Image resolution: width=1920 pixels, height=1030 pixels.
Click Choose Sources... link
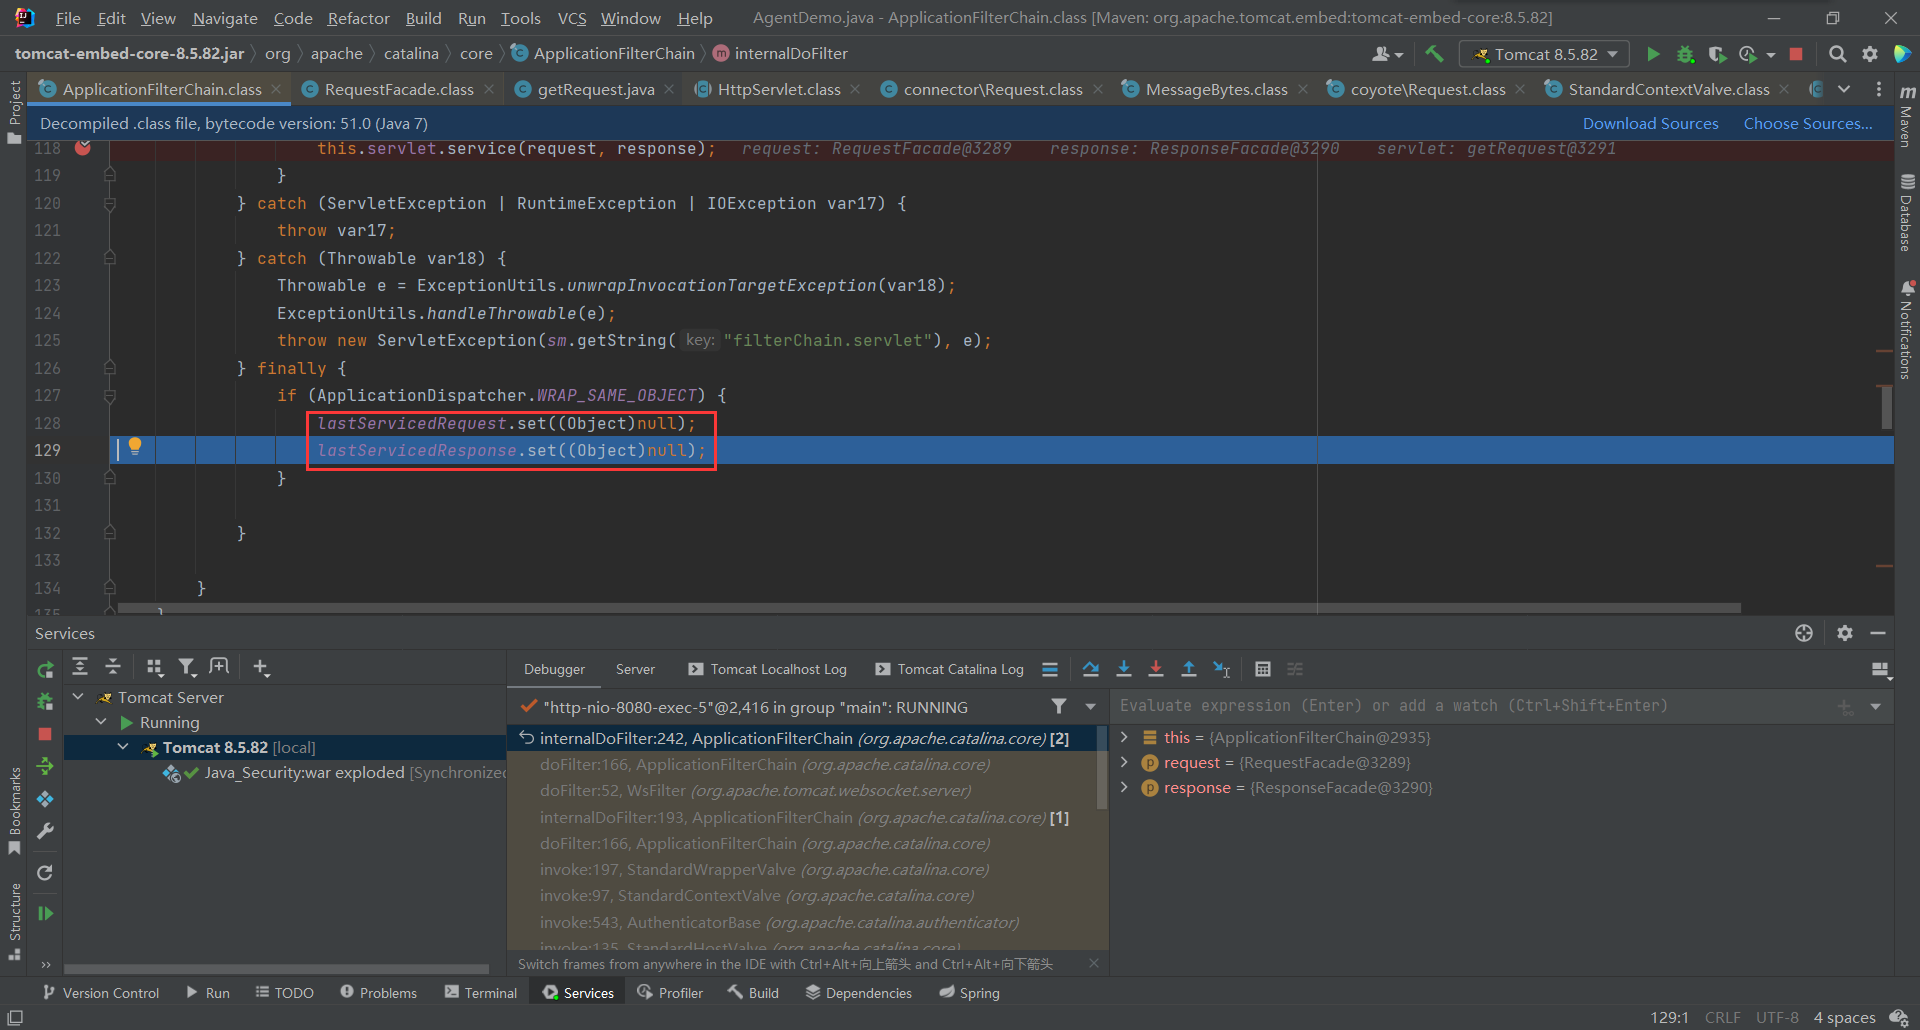pyautogui.click(x=1808, y=123)
